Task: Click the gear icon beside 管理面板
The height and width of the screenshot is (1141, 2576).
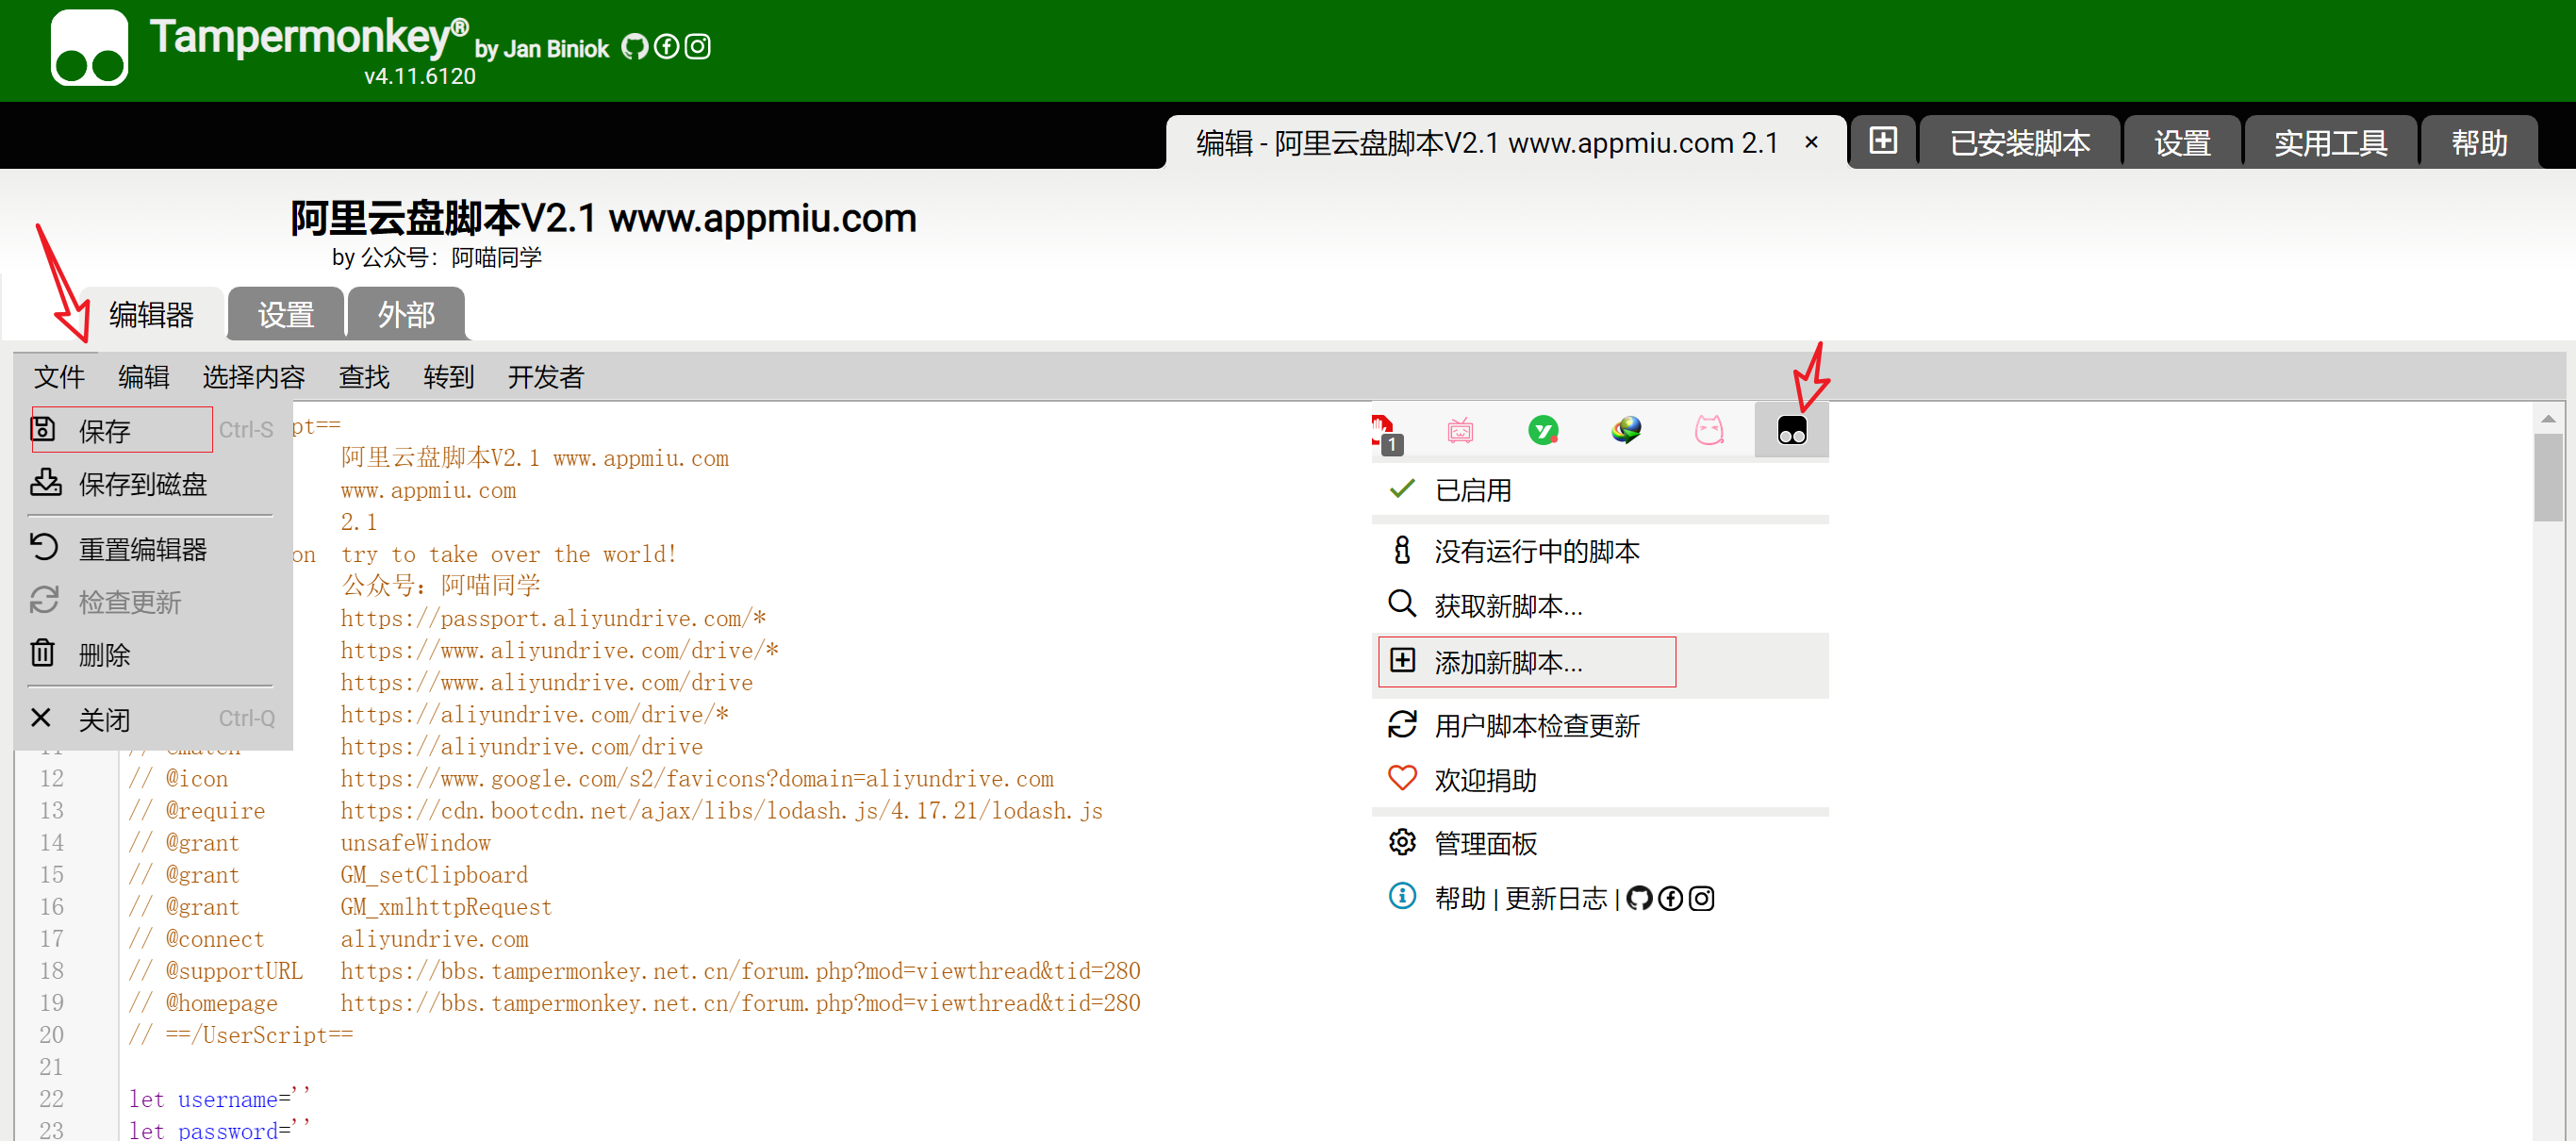Action: point(1402,842)
